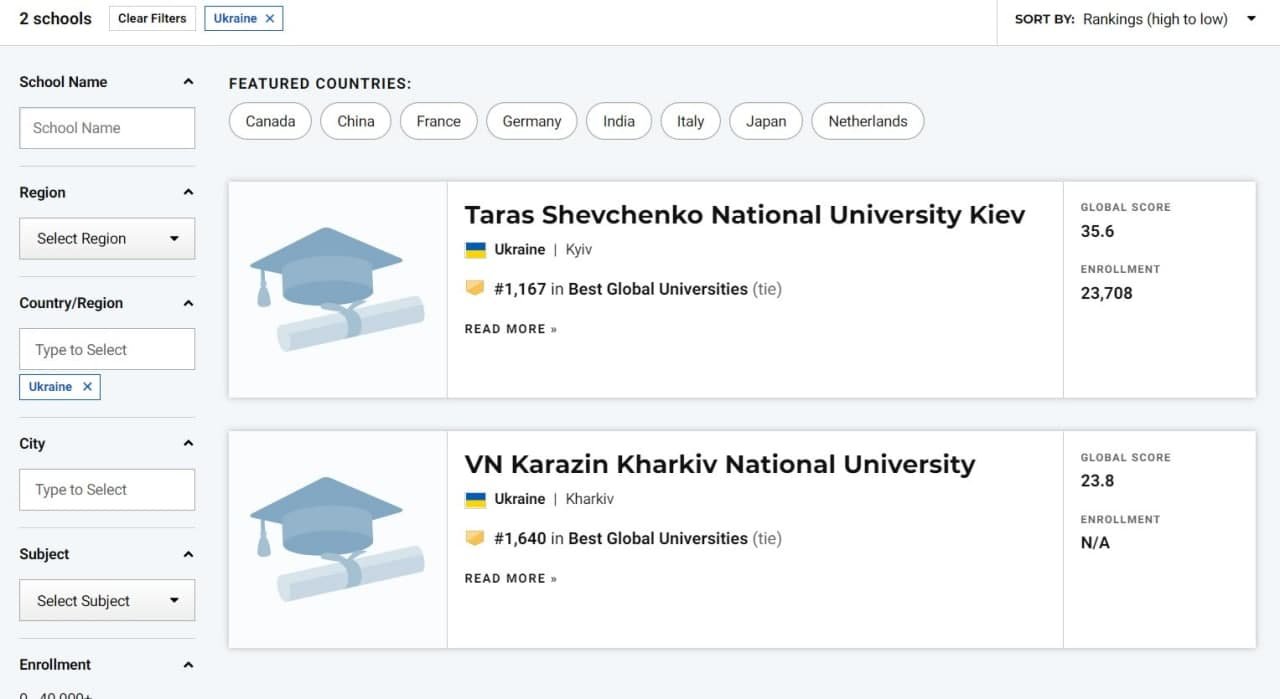Click Ukraine flag icon for Karazin Kharkiv
Image resolution: width=1280 pixels, height=699 pixels.
coord(475,499)
